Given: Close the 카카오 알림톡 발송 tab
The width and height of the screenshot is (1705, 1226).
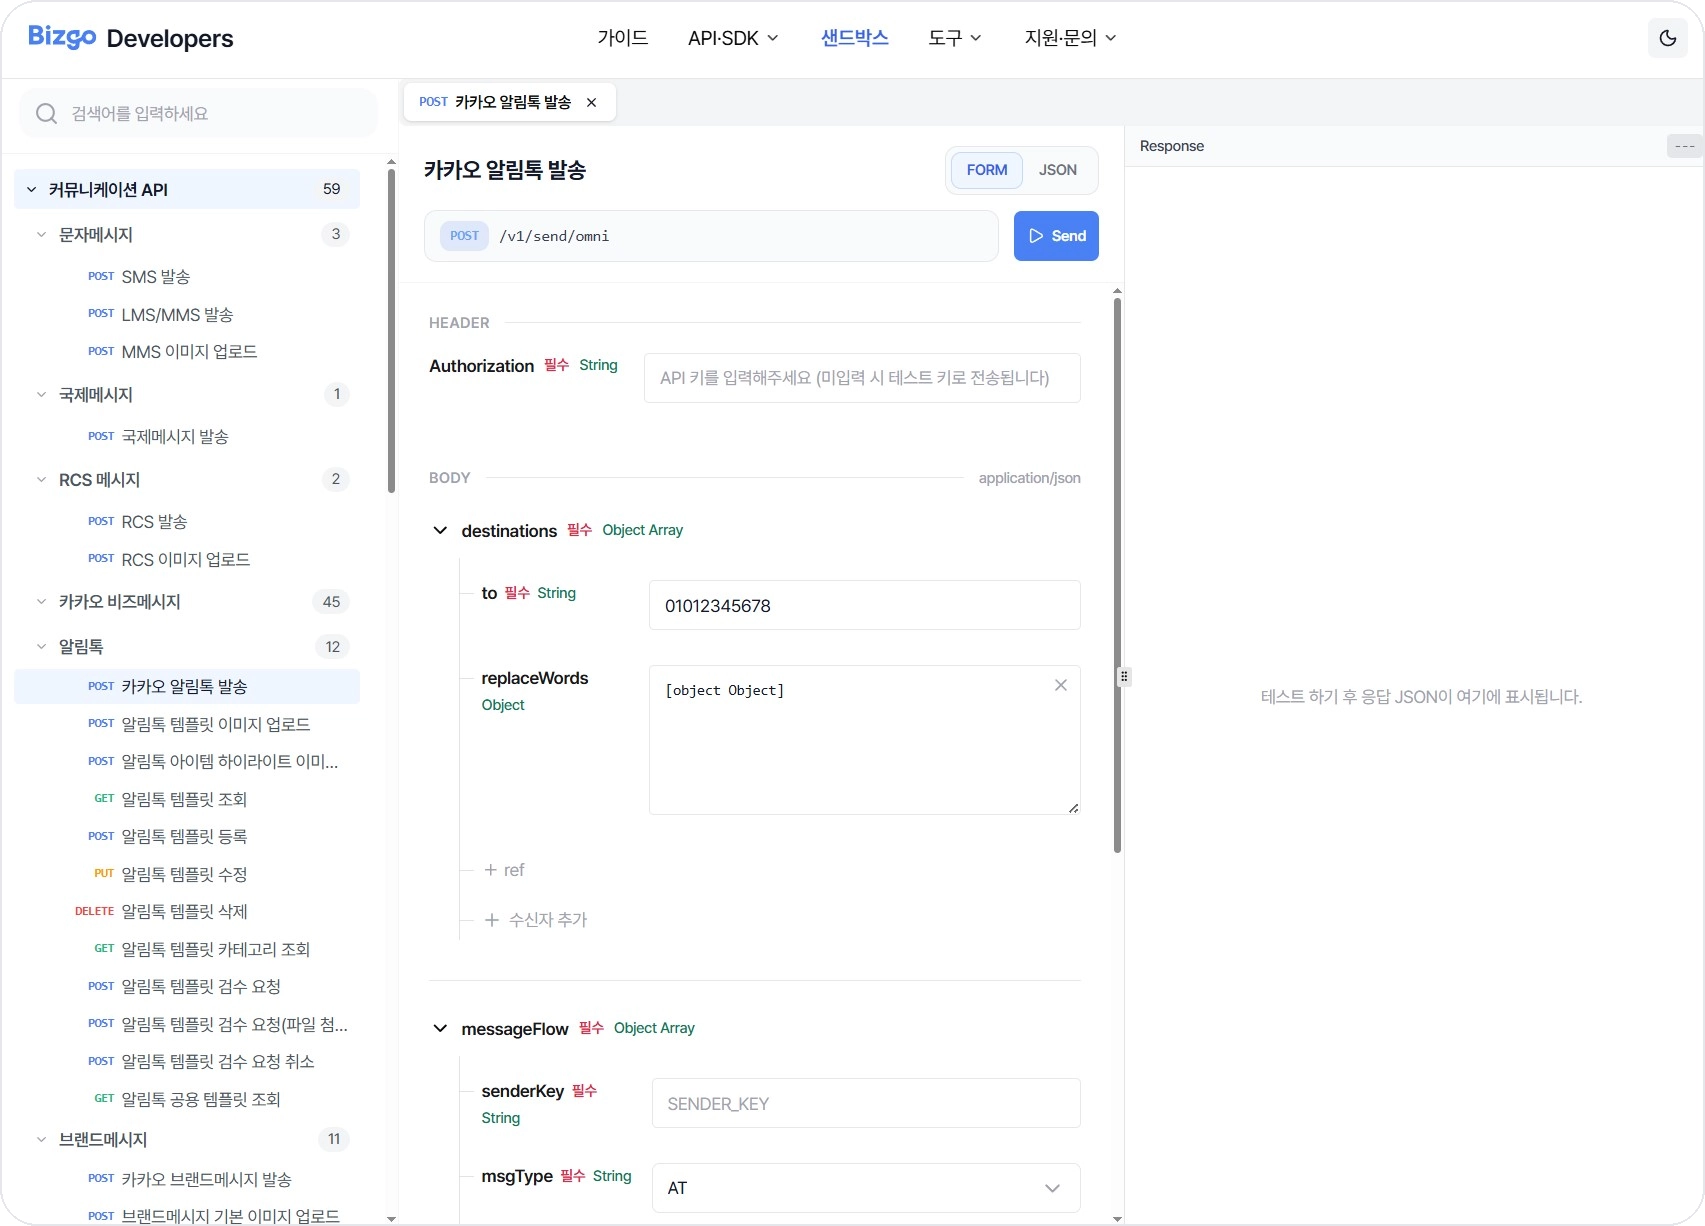Looking at the screenshot, I should point(591,102).
